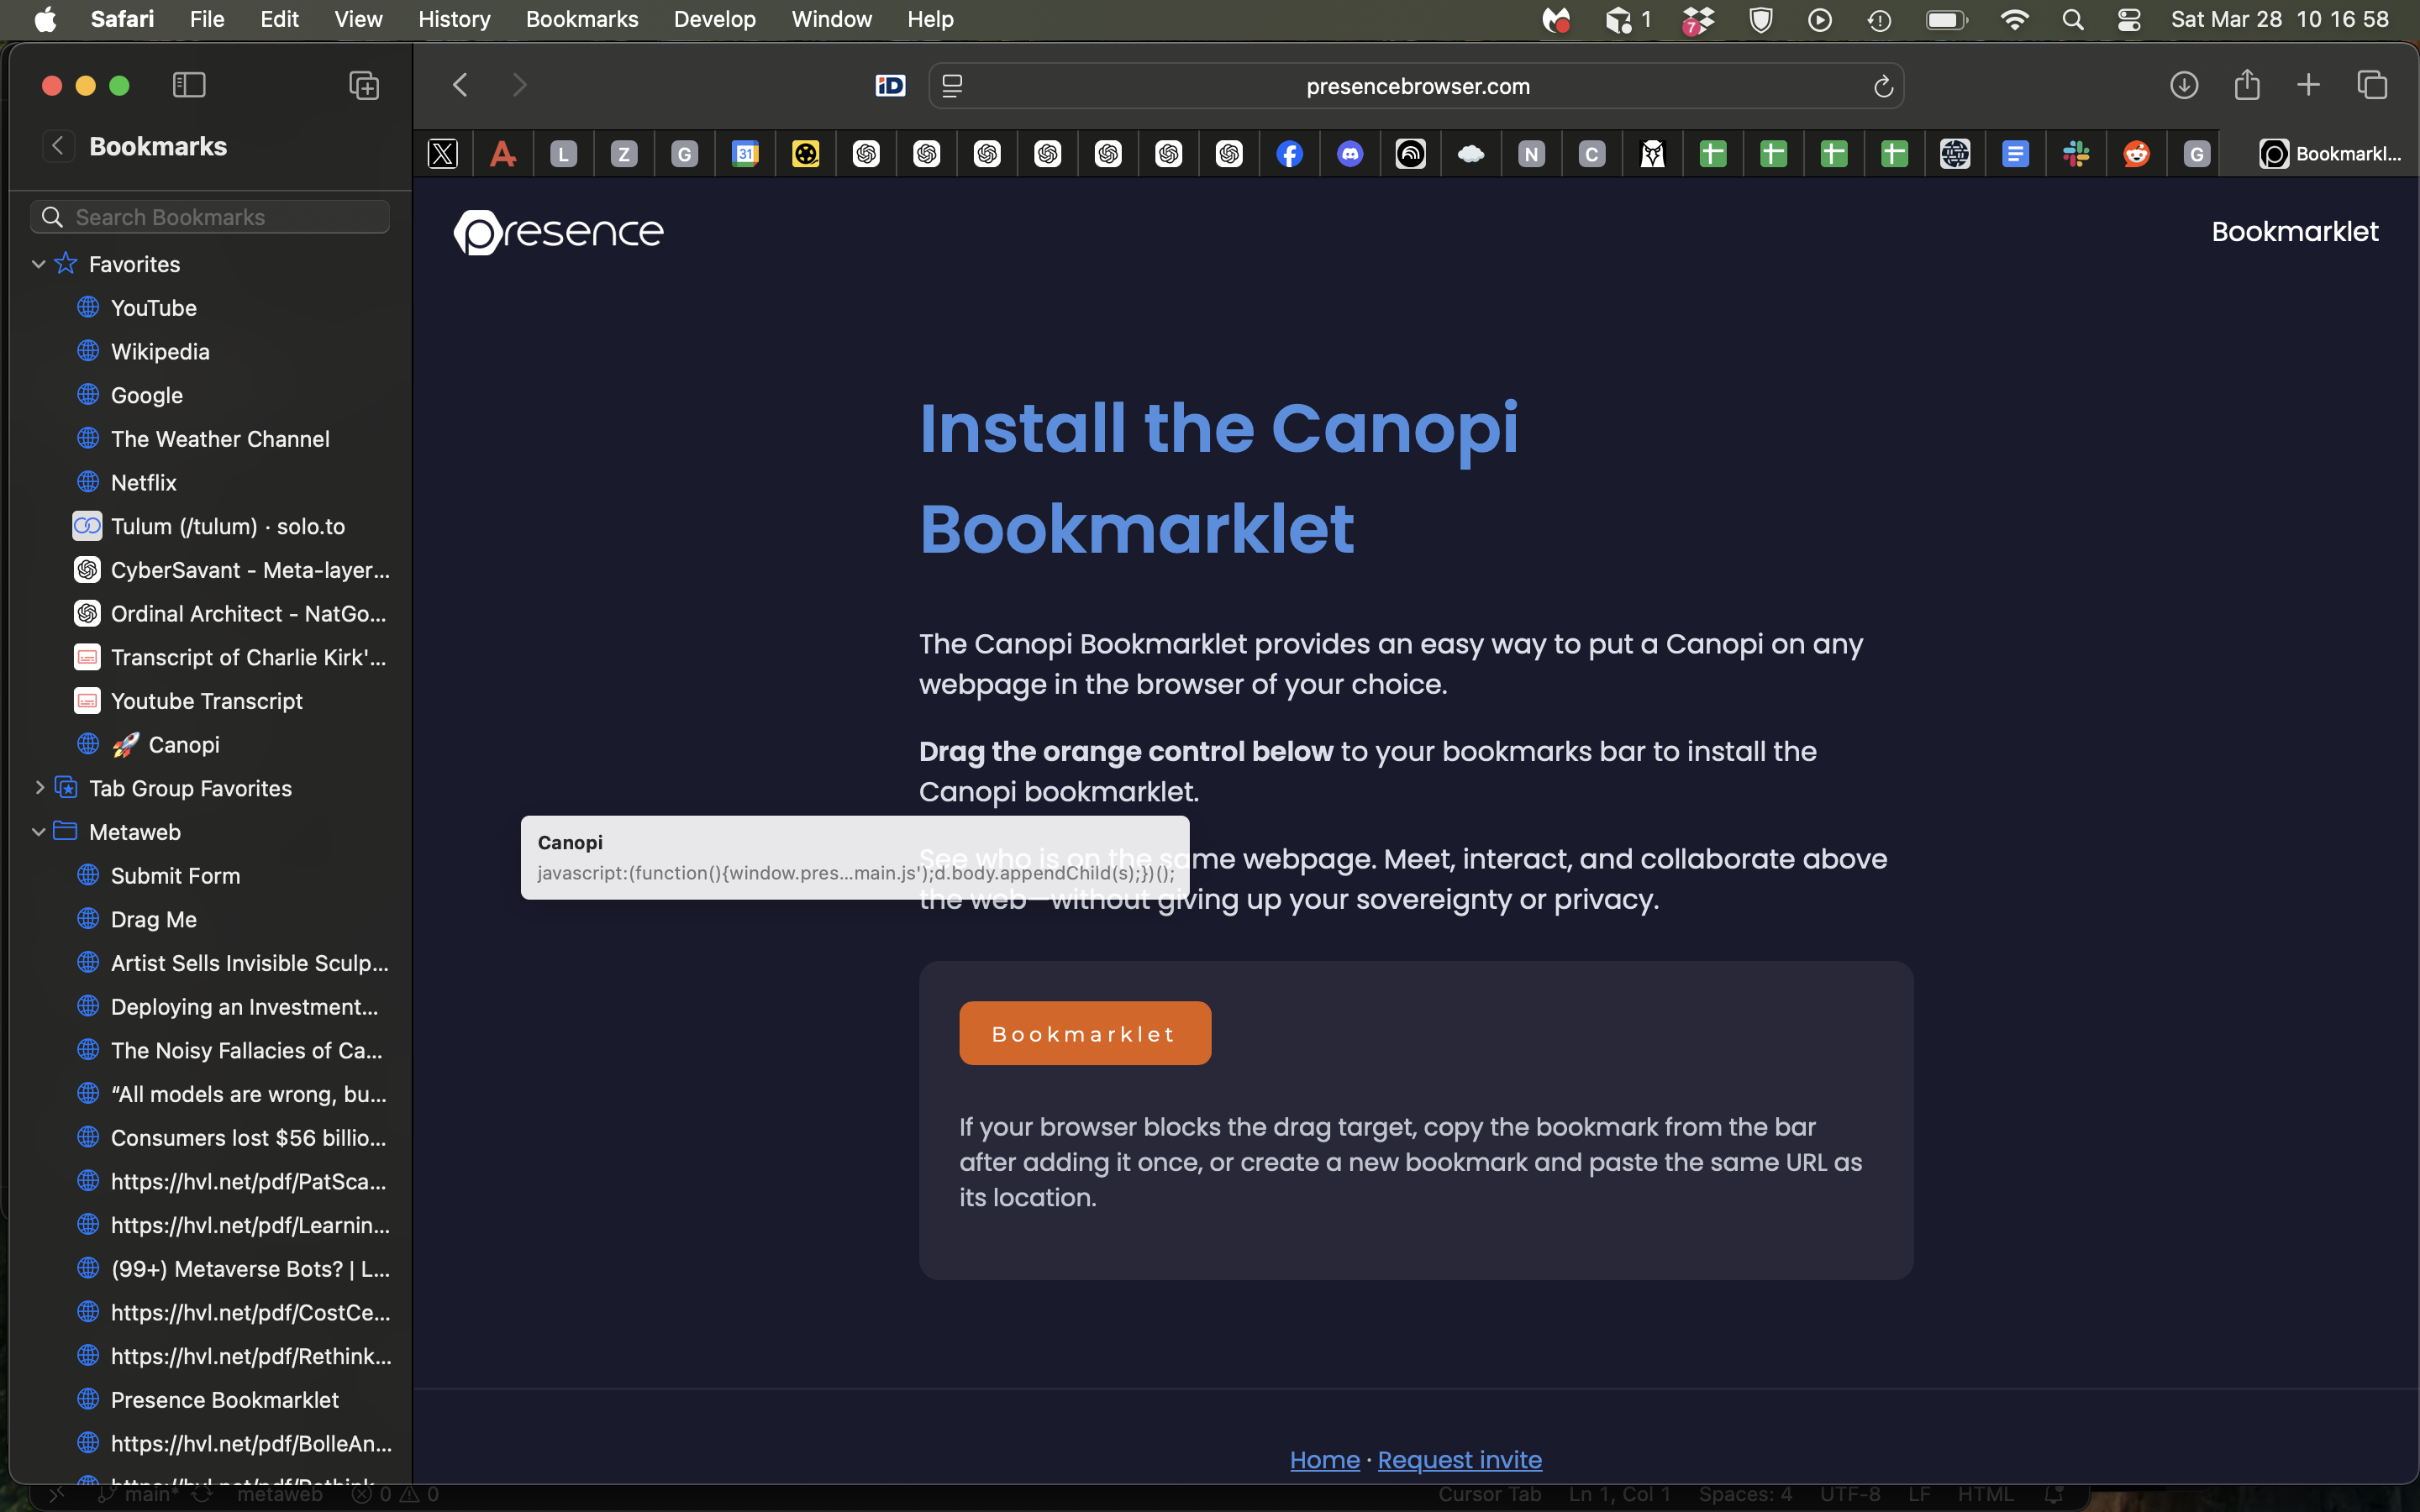Open the new tab button in Safari
This screenshot has height=1512, width=2420.
pyautogui.click(x=2308, y=85)
